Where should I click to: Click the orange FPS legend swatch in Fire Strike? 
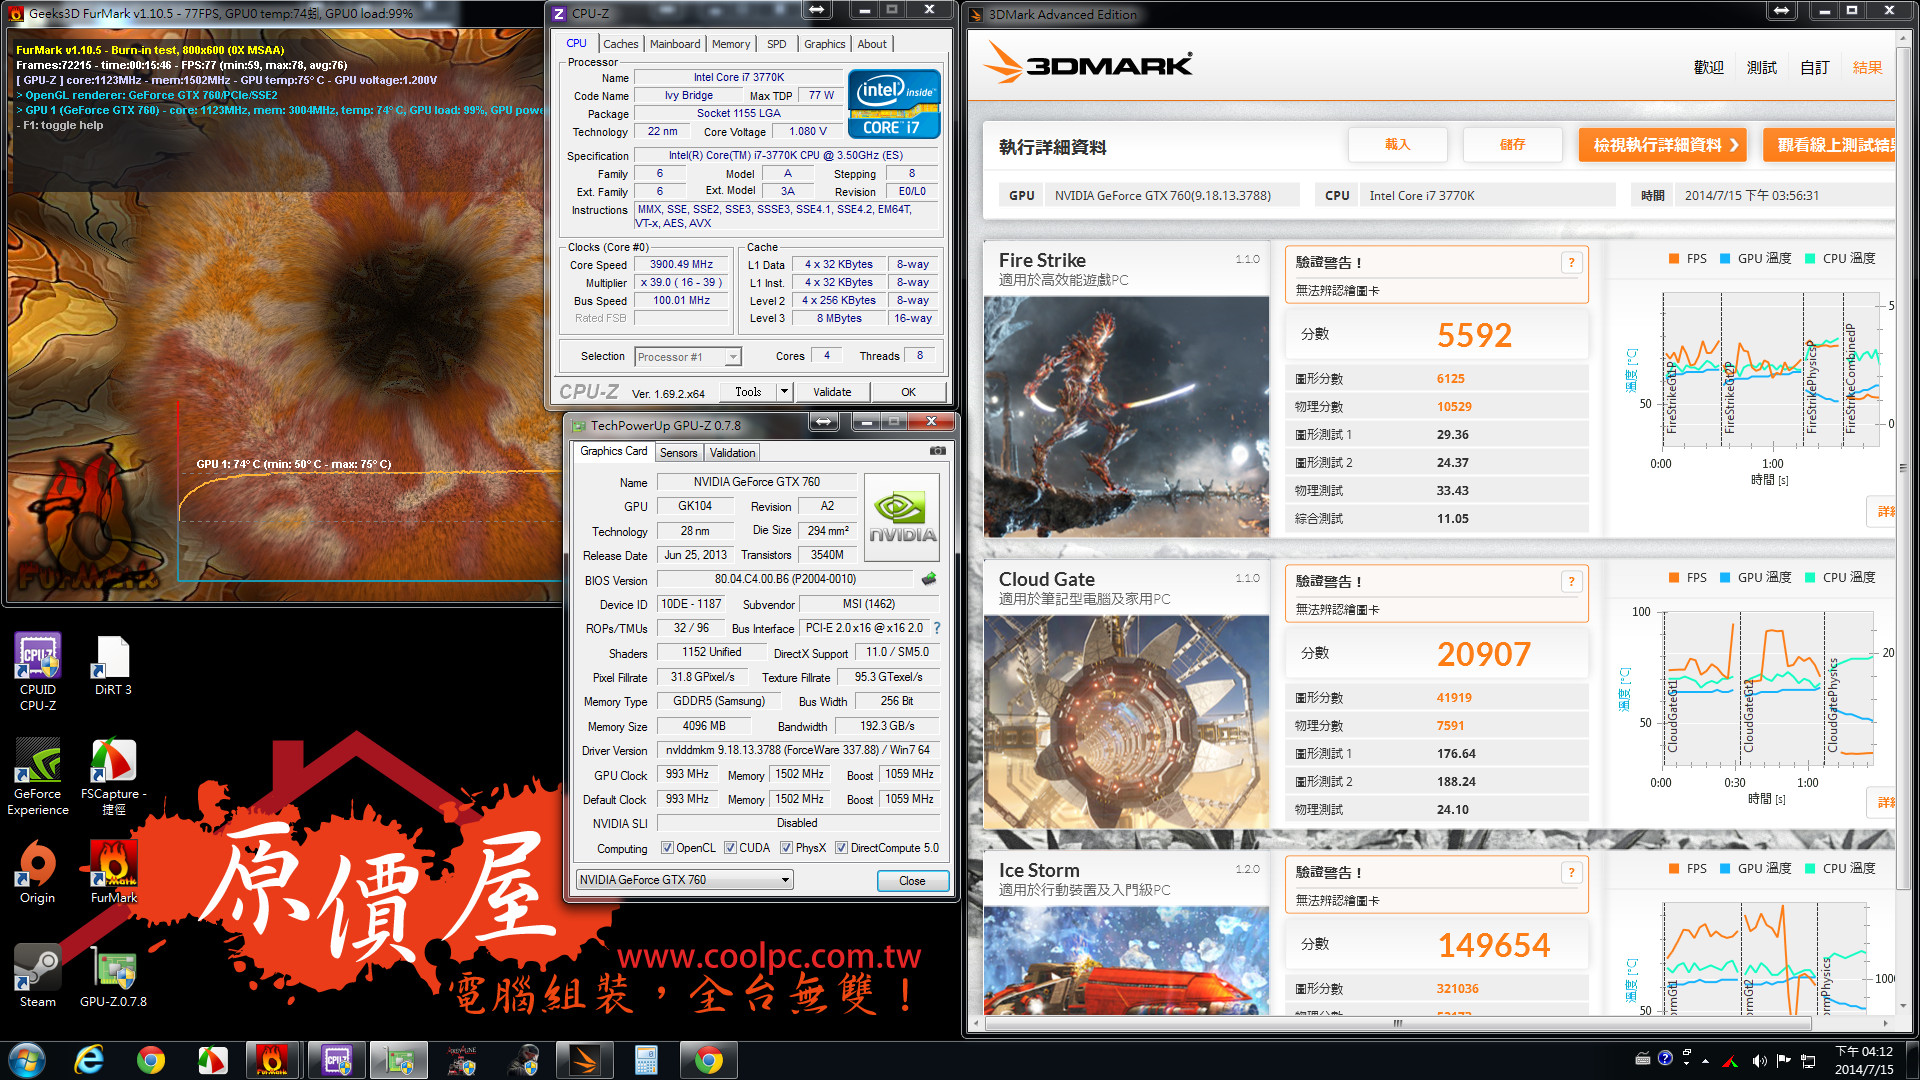coord(1674,259)
